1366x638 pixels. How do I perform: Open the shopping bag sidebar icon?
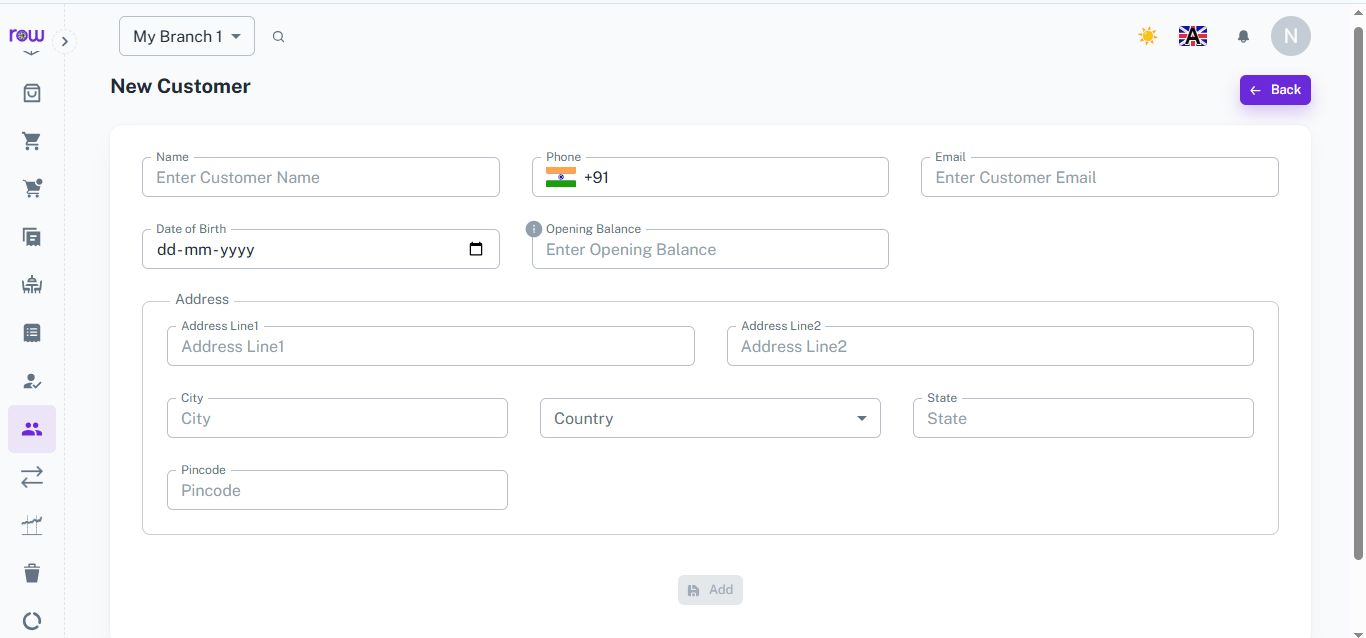click(x=32, y=93)
